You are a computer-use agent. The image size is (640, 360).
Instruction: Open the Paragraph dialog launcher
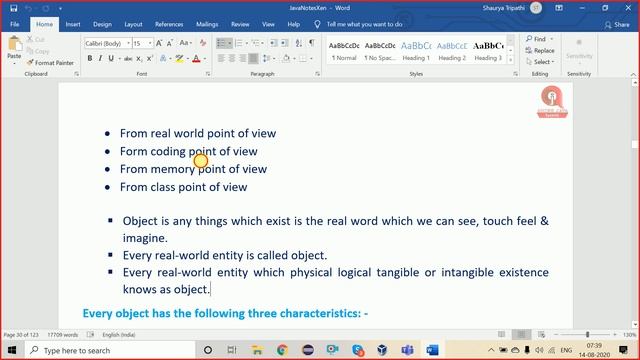[317, 74]
